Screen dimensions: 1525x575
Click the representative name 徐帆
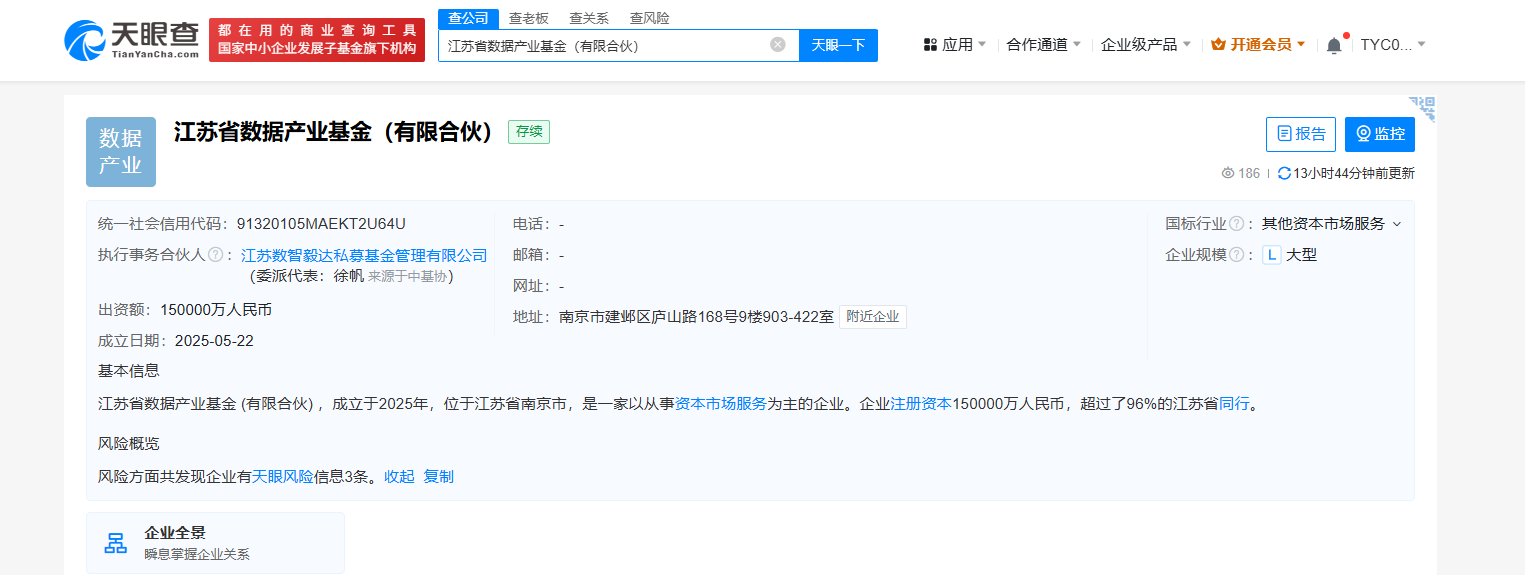tap(348, 276)
